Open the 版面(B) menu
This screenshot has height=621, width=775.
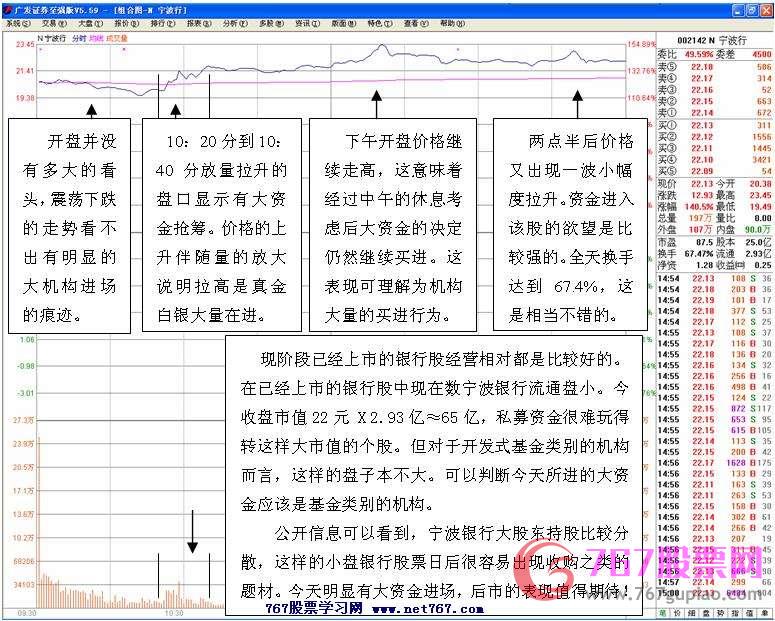point(344,23)
